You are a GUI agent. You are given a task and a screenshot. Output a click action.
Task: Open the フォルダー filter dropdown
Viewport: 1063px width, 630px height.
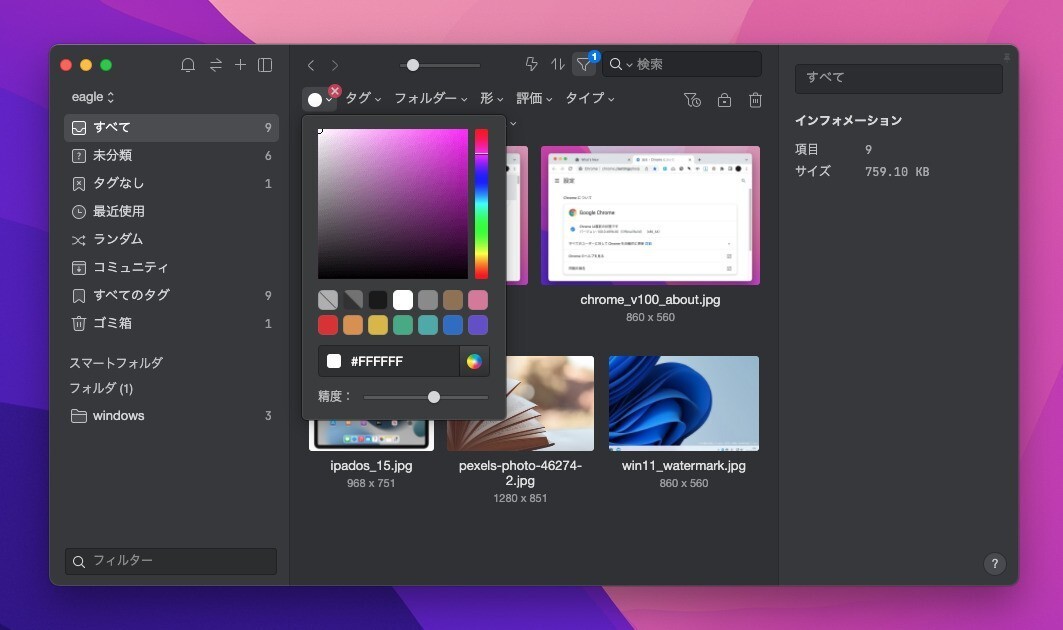click(431, 98)
